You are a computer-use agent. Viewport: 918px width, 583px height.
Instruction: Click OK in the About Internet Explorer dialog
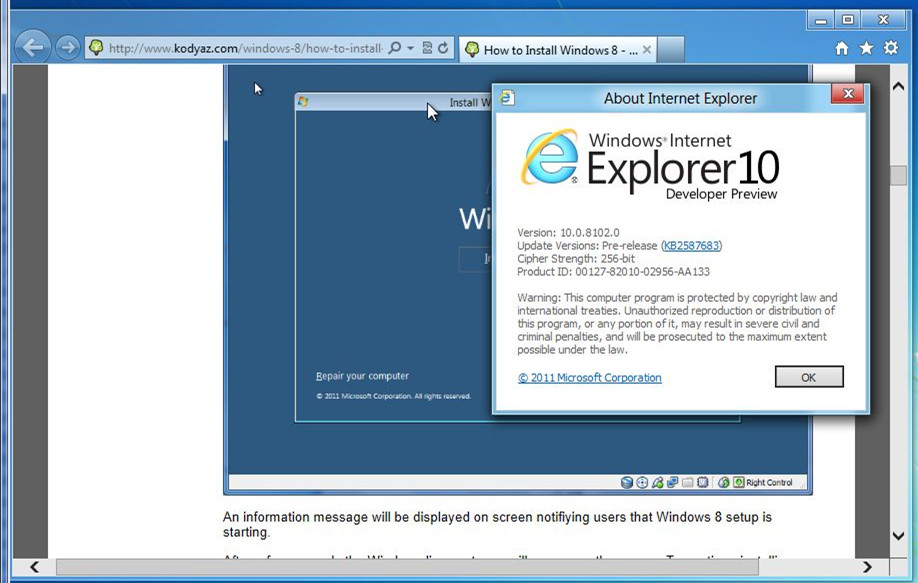808,376
